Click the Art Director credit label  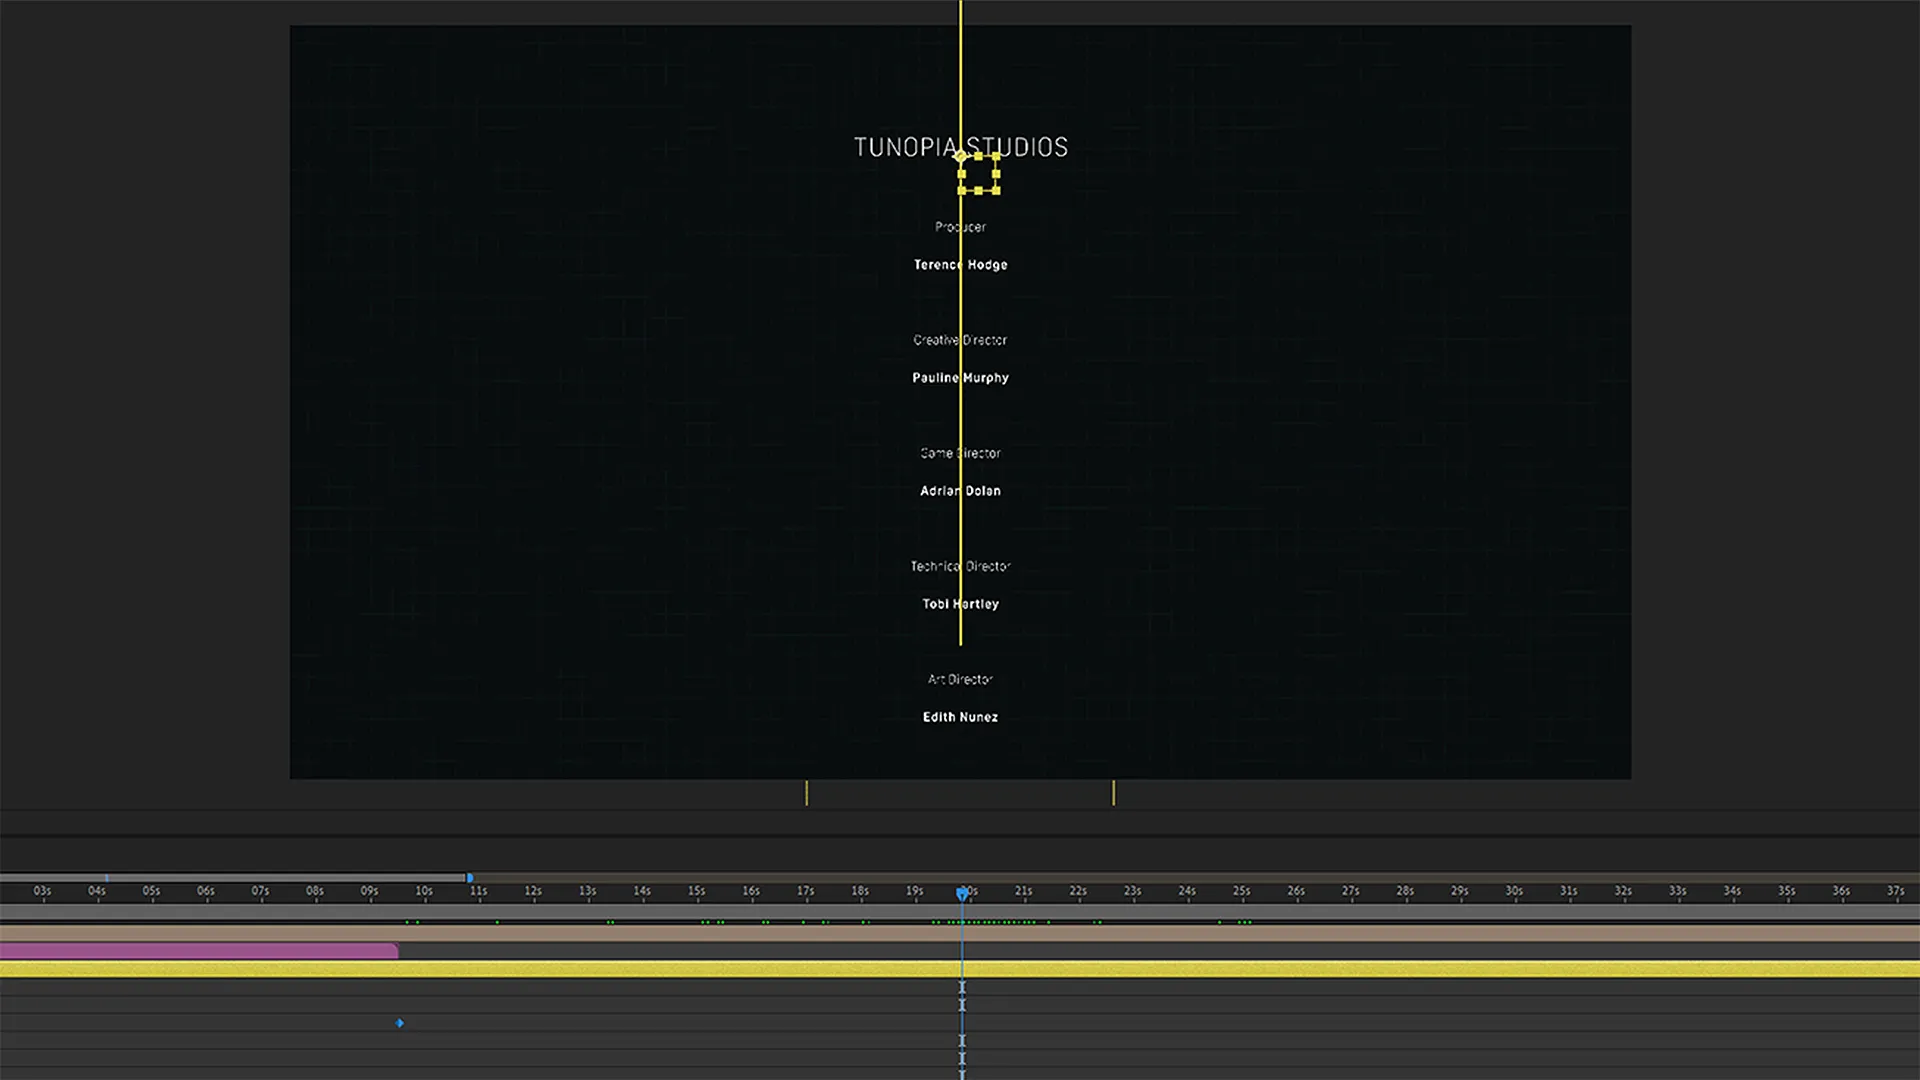pos(960,679)
